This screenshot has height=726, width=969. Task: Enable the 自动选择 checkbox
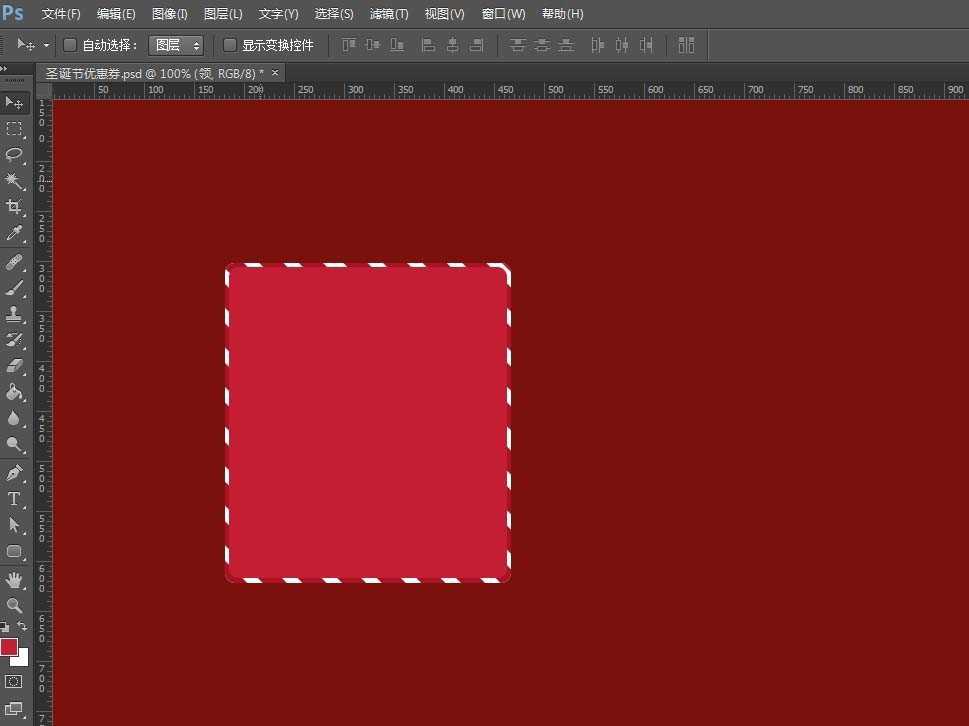coord(70,45)
